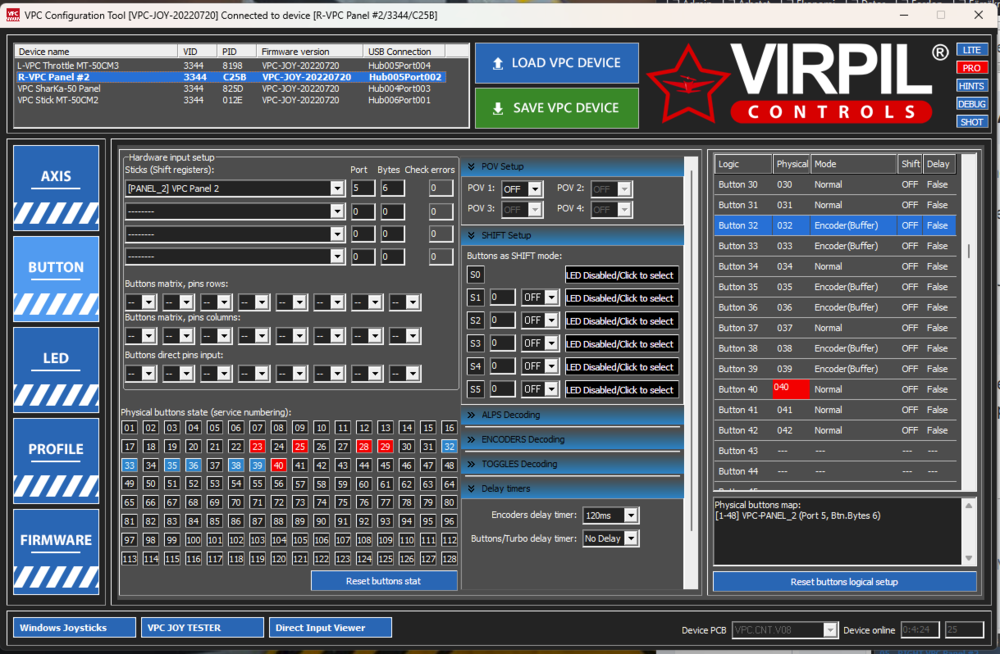This screenshot has width=1000, height=654.
Task: Select red physical button 25 indicator
Action: coord(300,447)
